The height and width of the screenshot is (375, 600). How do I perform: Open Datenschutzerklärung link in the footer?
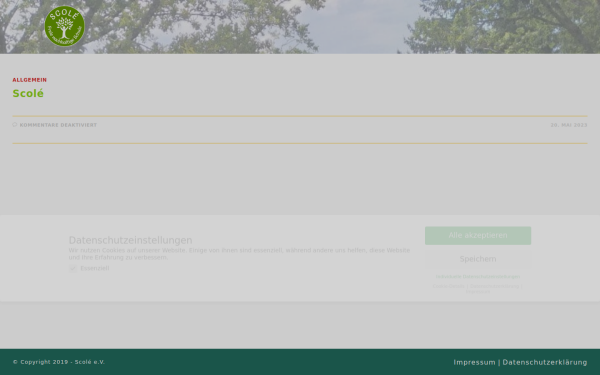coord(545,362)
